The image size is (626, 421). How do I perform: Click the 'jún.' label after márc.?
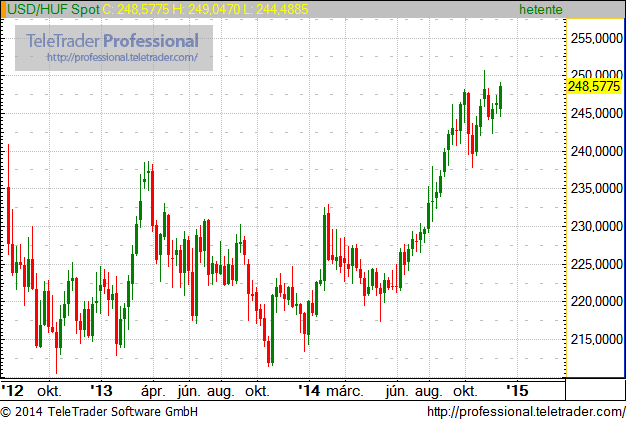click(397, 391)
